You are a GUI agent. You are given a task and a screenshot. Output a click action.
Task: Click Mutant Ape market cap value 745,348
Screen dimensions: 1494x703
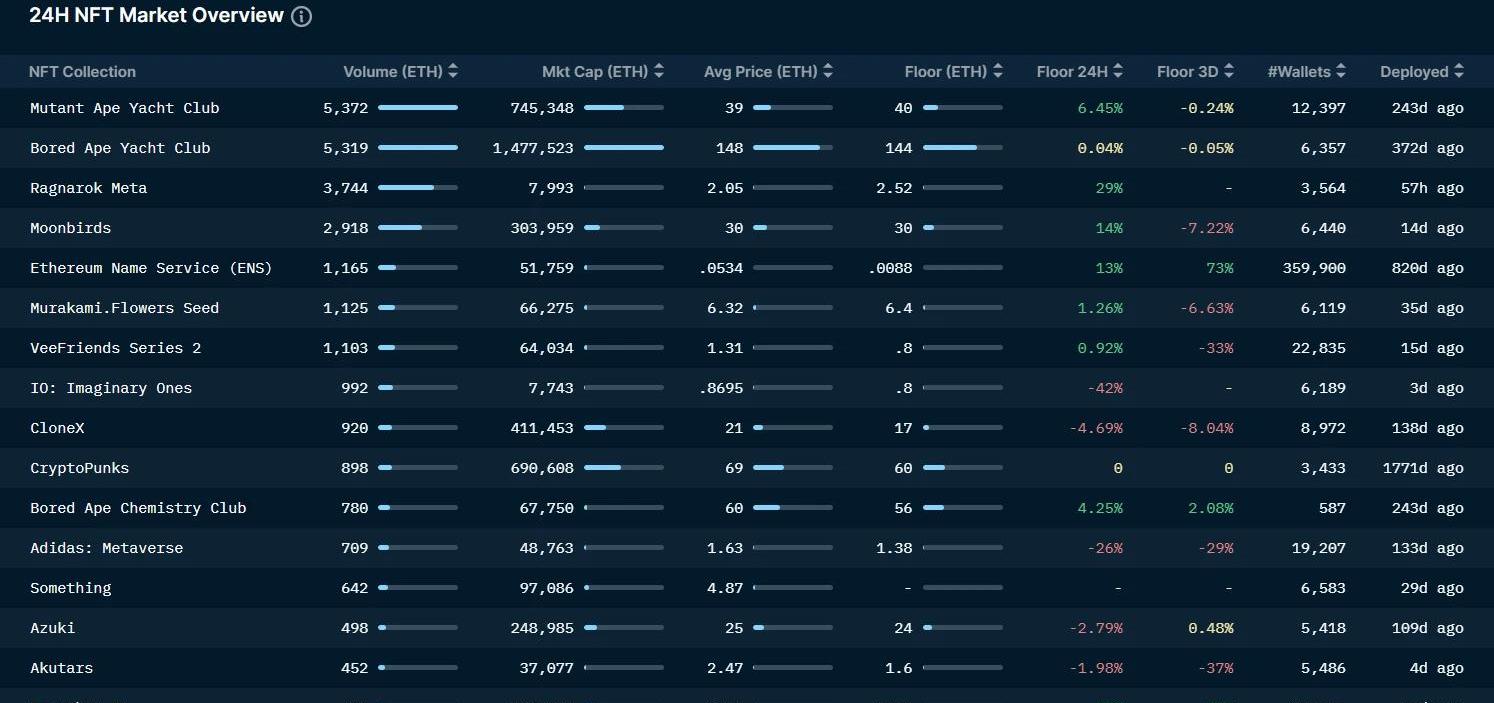pyautogui.click(x=542, y=108)
